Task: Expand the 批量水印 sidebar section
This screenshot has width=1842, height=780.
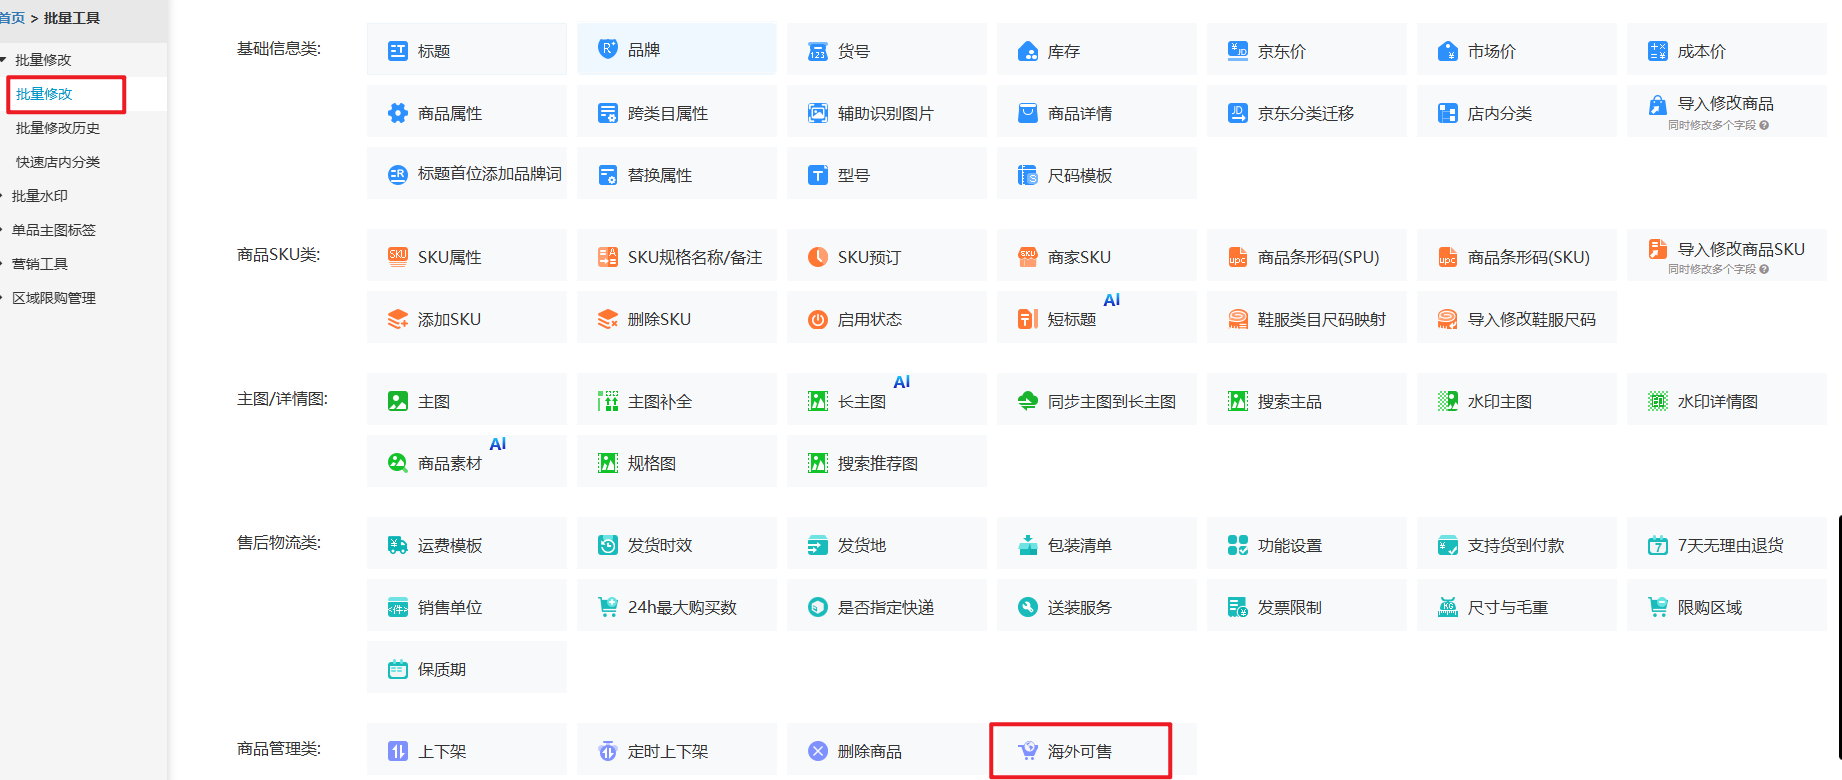Action: tap(40, 196)
